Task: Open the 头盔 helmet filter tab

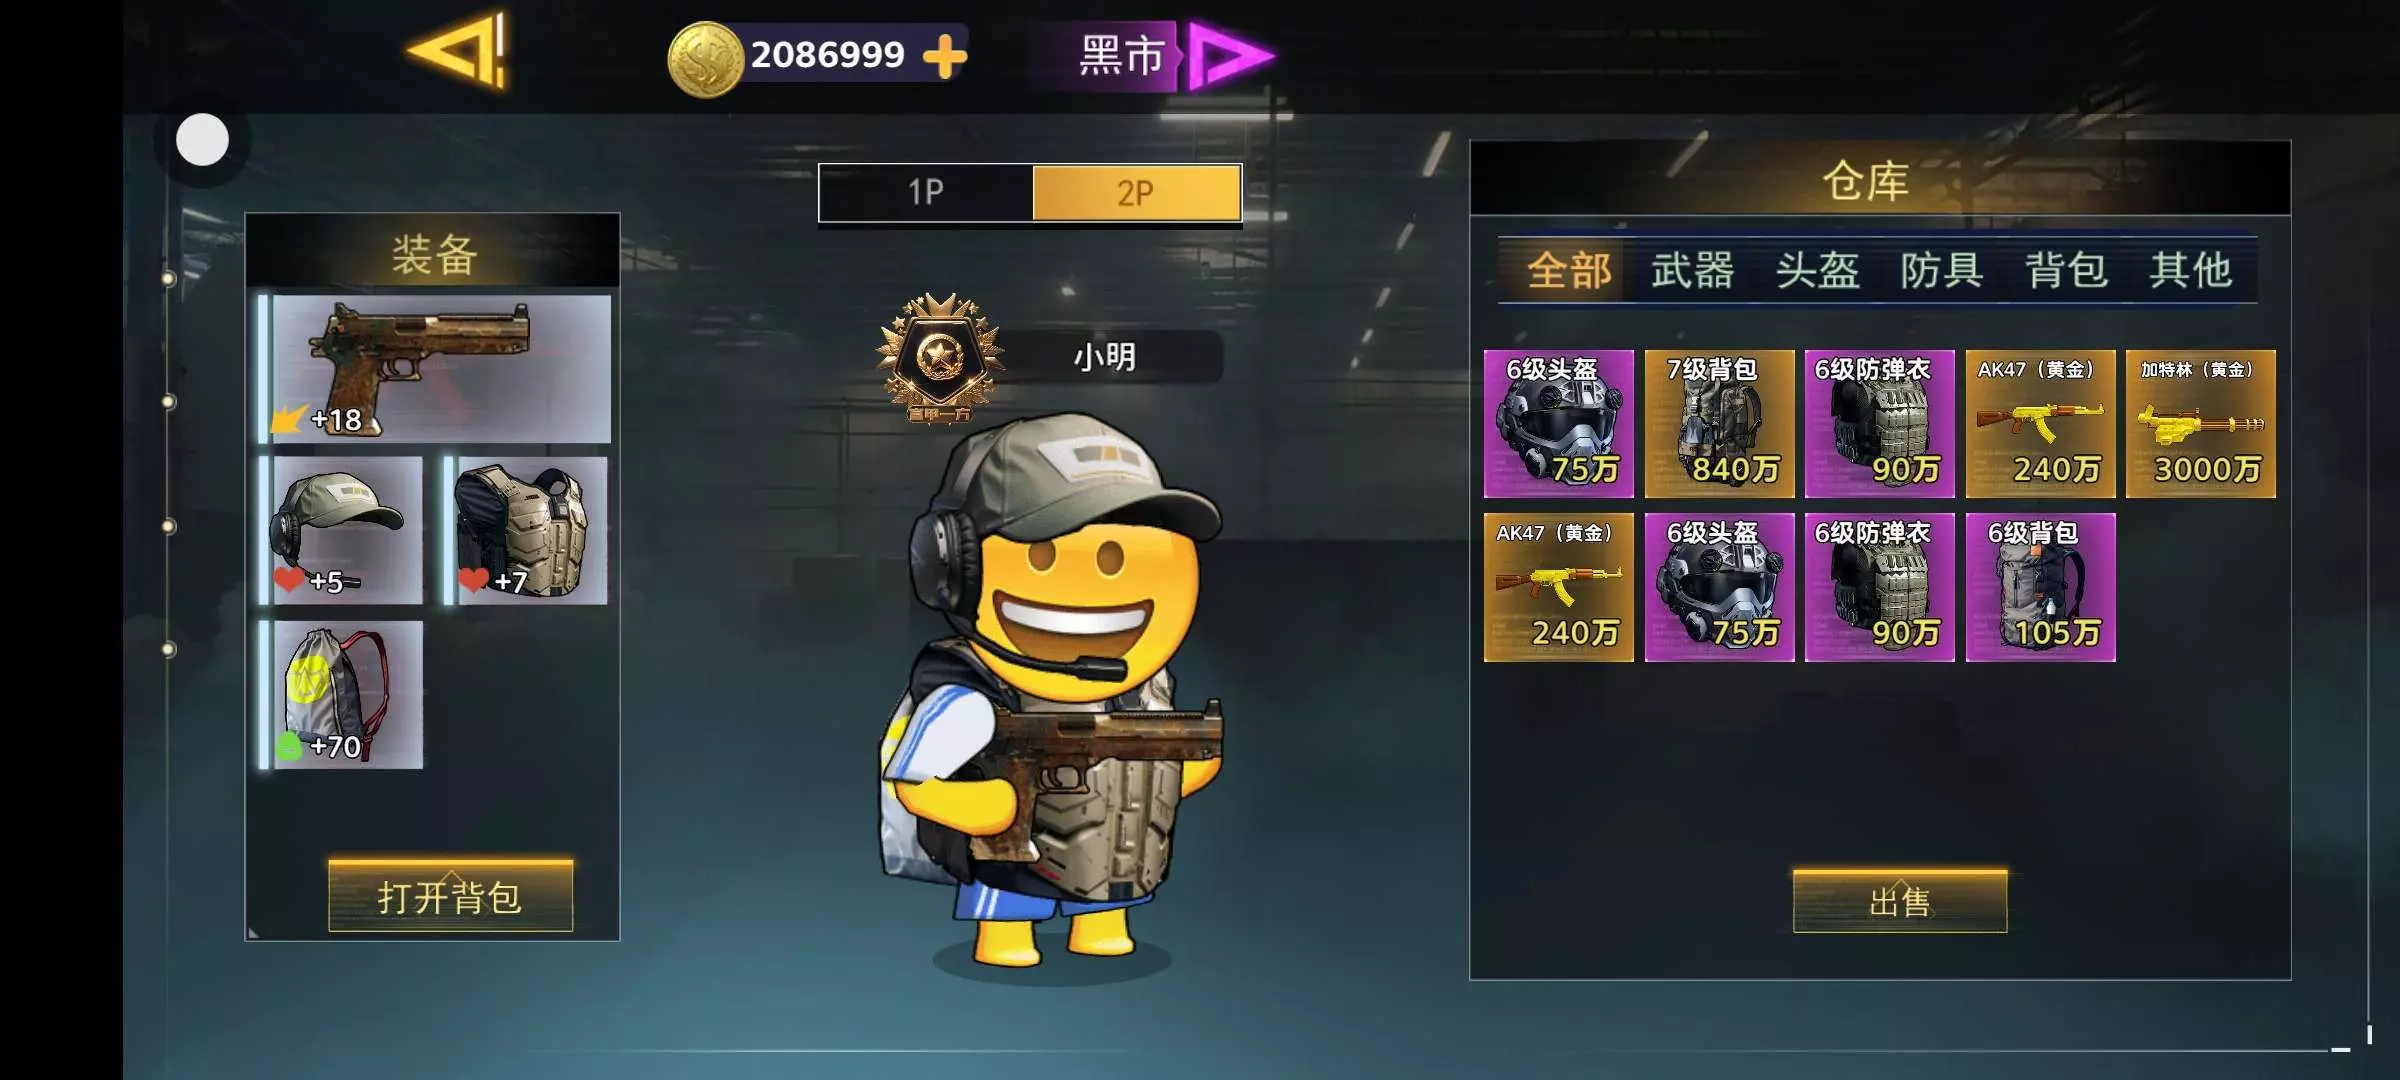Action: pyautogui.click(x=1817, y=270)
